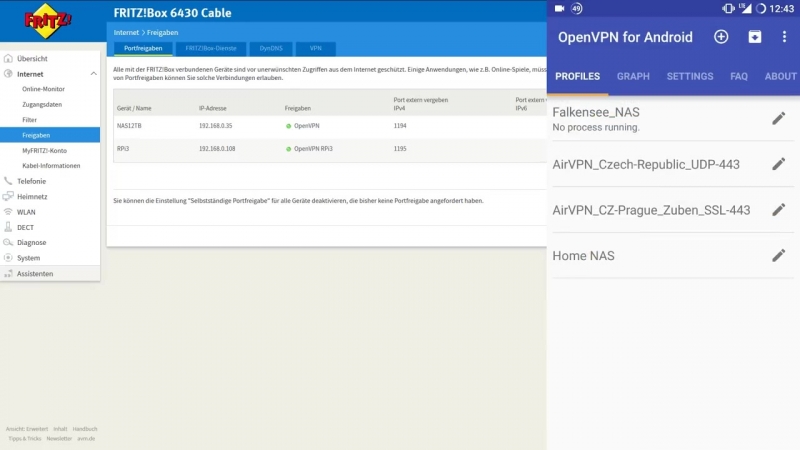Click green status dot for OpenVPN RPi3
The image size is (800, 450).
(288, 149)
